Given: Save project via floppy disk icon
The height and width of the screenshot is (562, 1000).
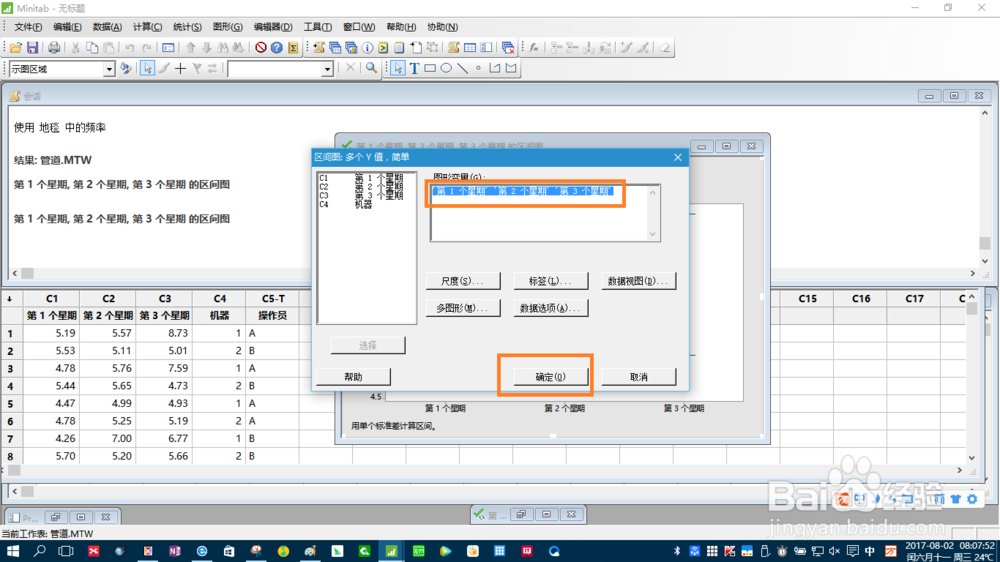Looking at the screenshot, I should tap(33, 48).
